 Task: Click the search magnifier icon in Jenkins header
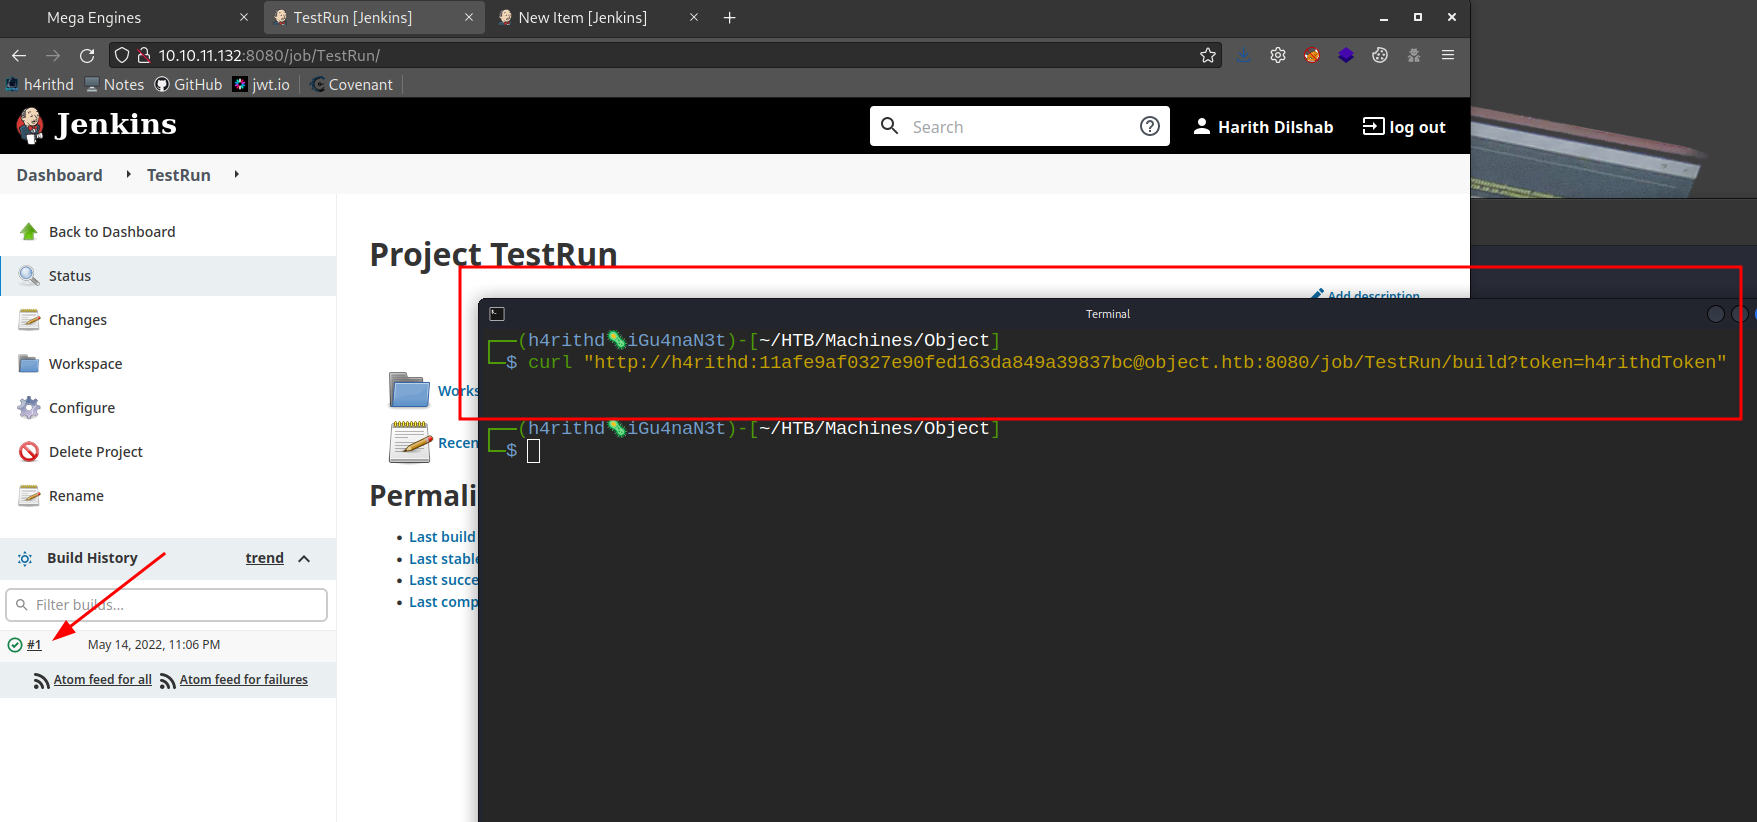click(889, 126)
